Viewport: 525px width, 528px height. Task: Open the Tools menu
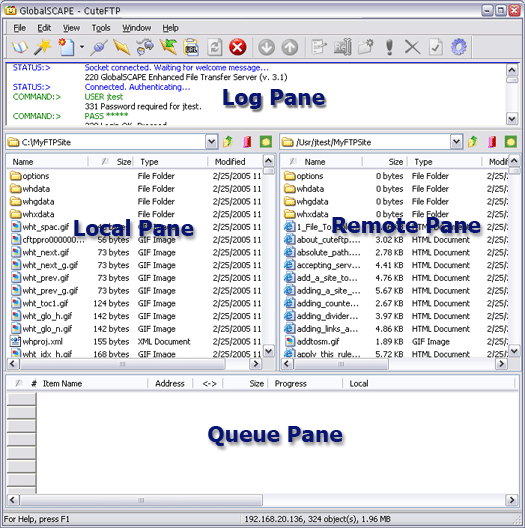(x=101, y=28)
